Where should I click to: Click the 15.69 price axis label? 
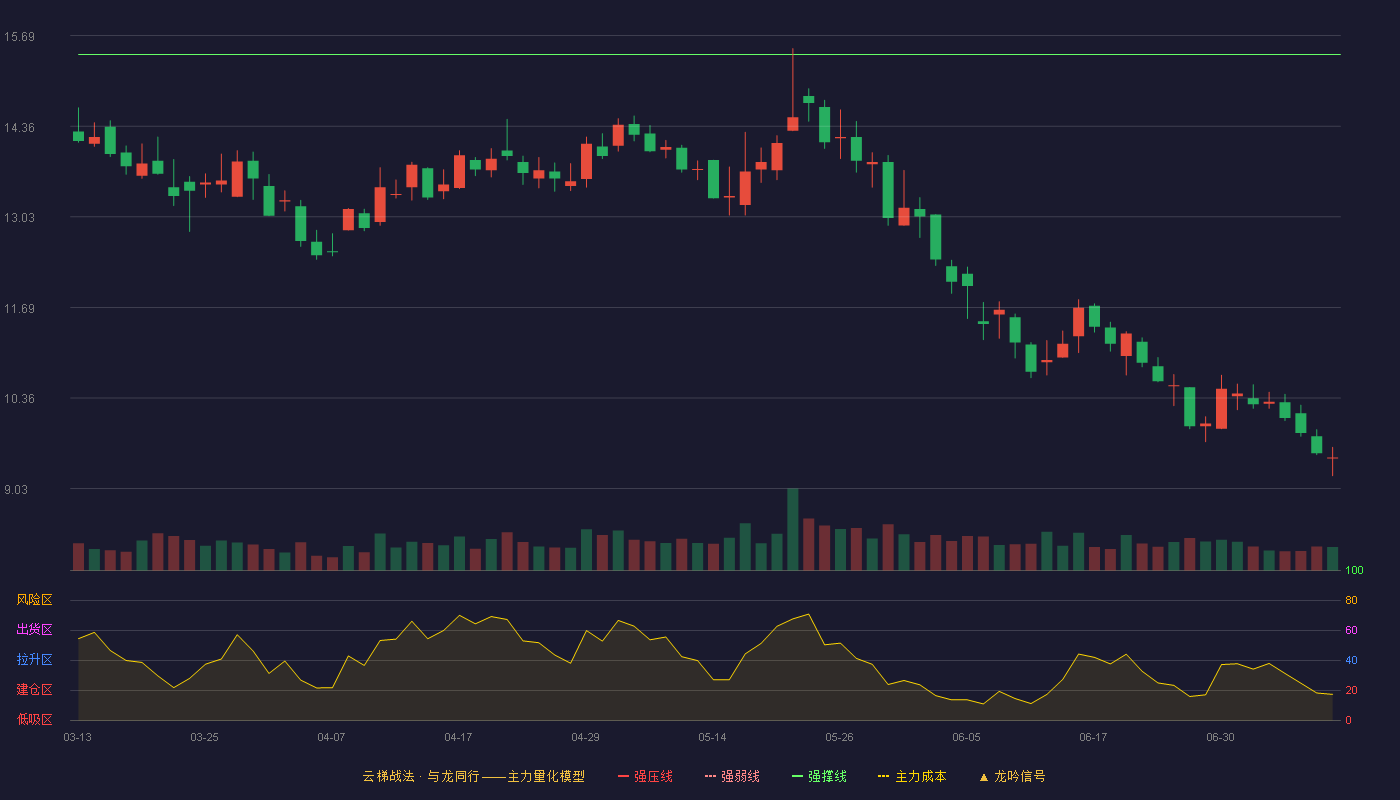[19, 37]
